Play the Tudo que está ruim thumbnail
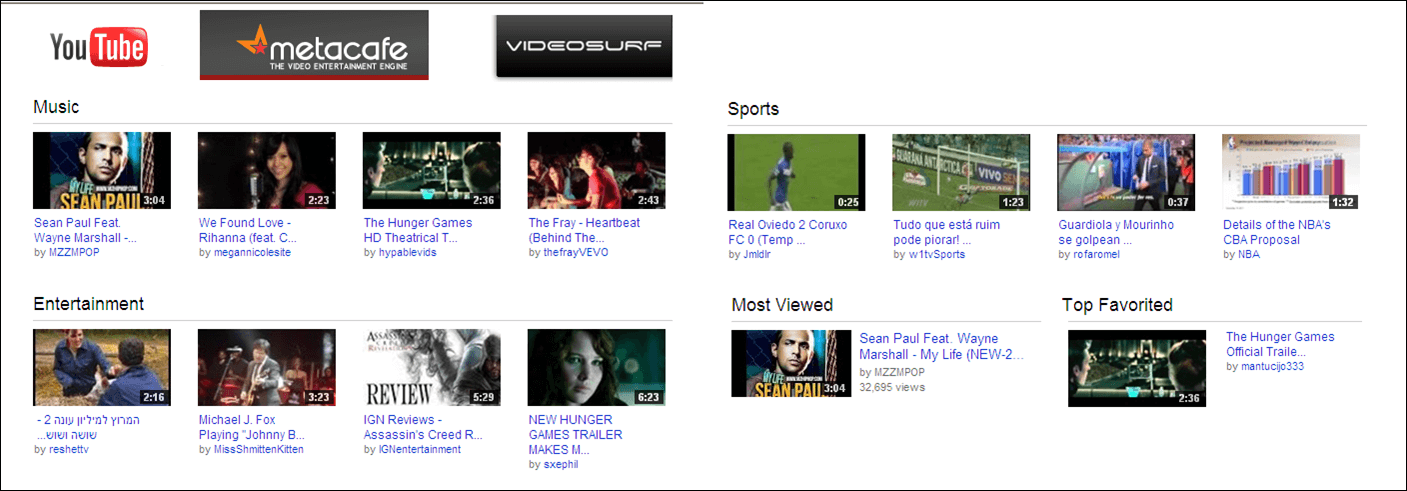Viewport: 1407px width, 491px height. pos(962,173)
